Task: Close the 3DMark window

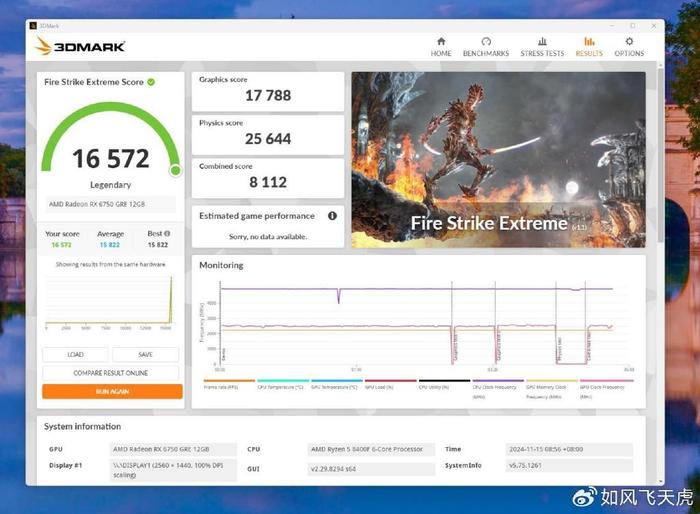Action: (x=654, y=26)
